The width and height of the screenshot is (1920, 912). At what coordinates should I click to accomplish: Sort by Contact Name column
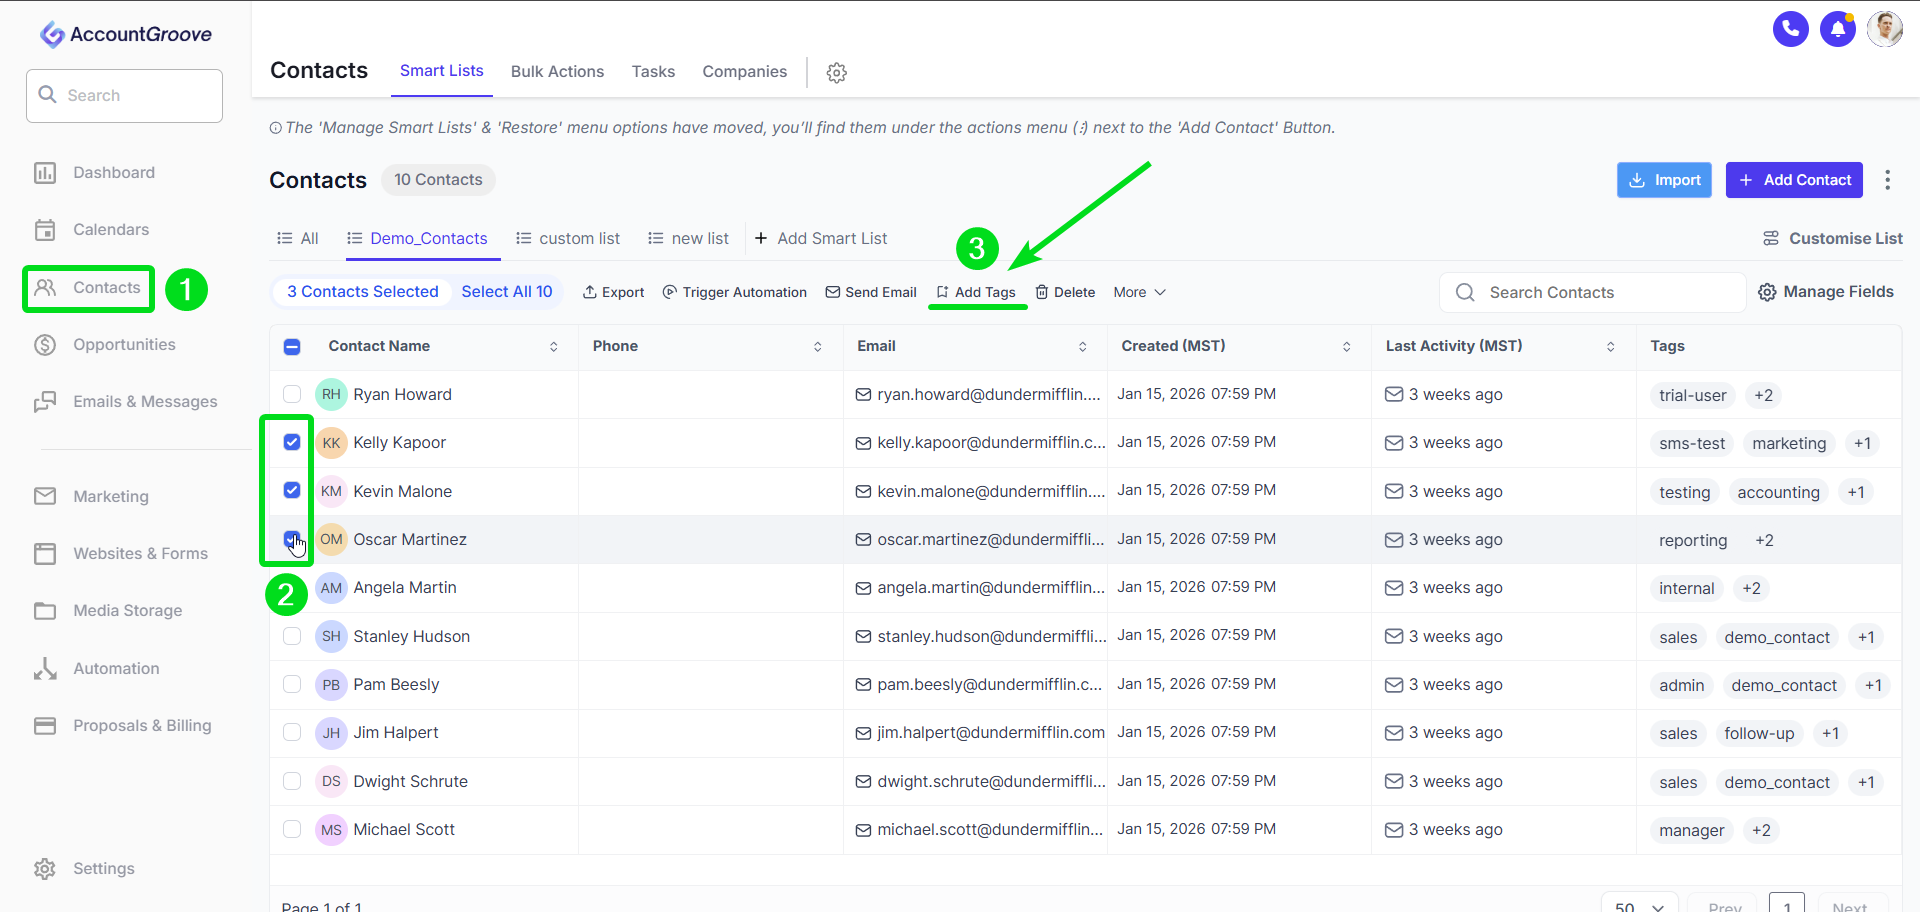point(554,347)
